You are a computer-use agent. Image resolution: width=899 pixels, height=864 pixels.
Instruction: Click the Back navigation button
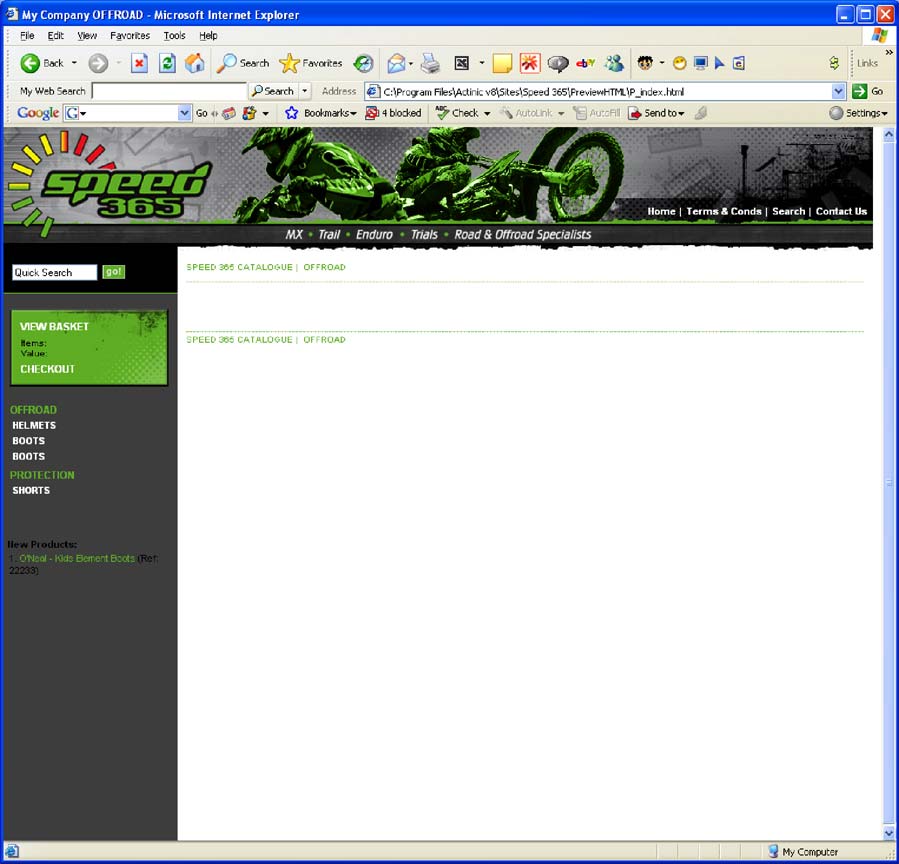coord(42,63)
